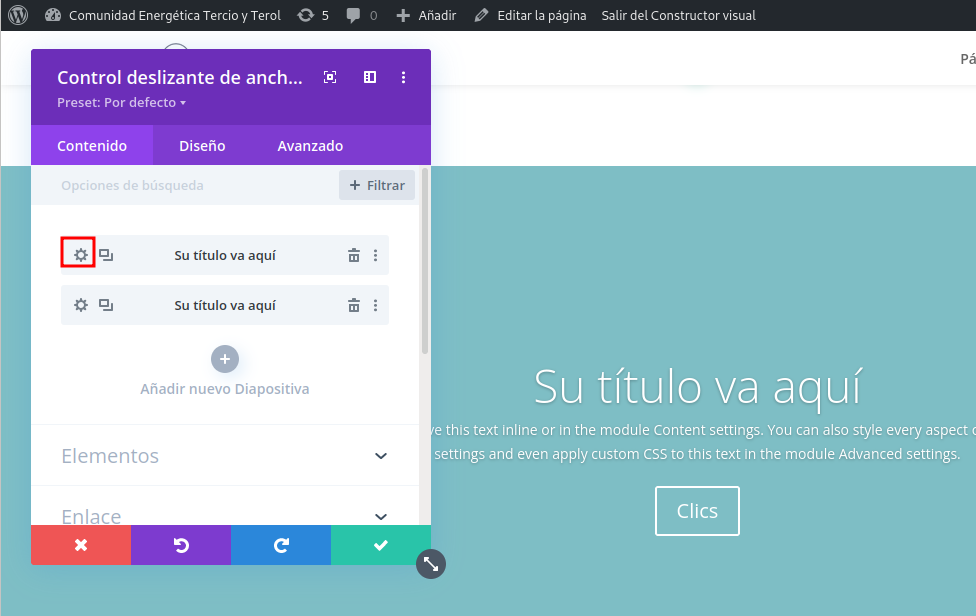Expand the Elementos section
976x616 pixels.
point(380,456)
